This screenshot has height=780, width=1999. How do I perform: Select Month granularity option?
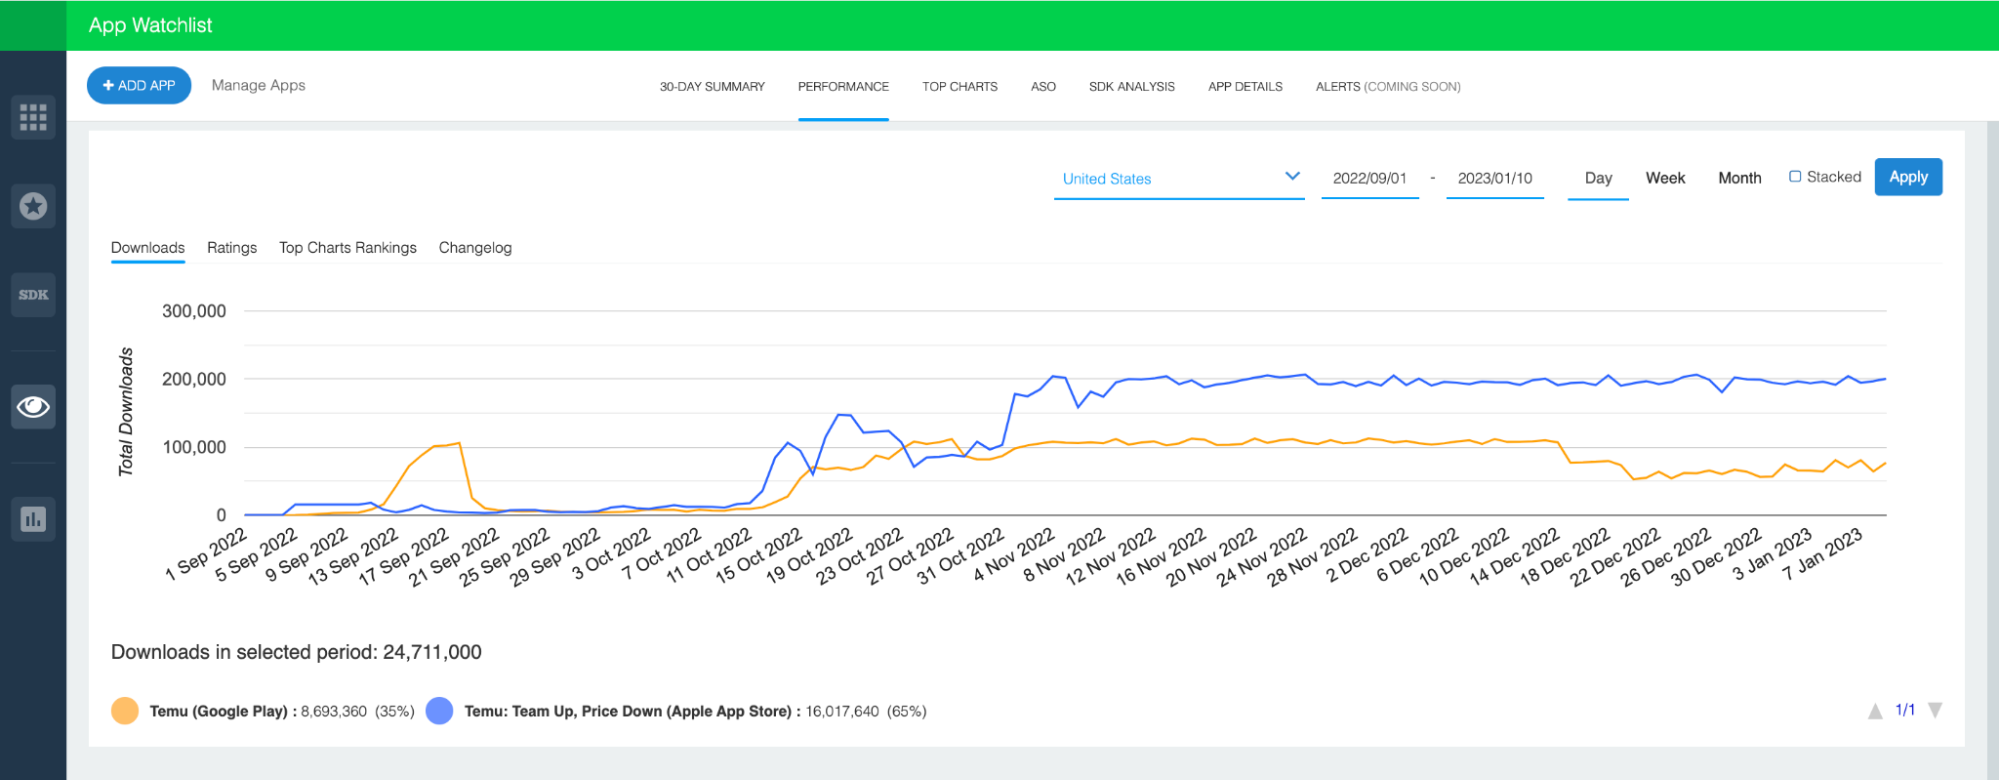pyautogui.click(x=1739, y=178)
